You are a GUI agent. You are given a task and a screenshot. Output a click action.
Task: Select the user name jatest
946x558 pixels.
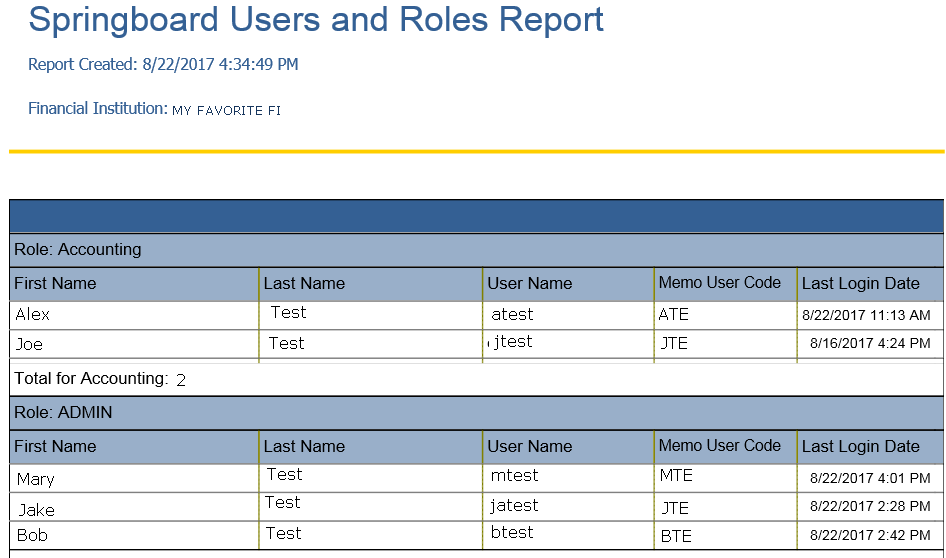pos(514,506)
